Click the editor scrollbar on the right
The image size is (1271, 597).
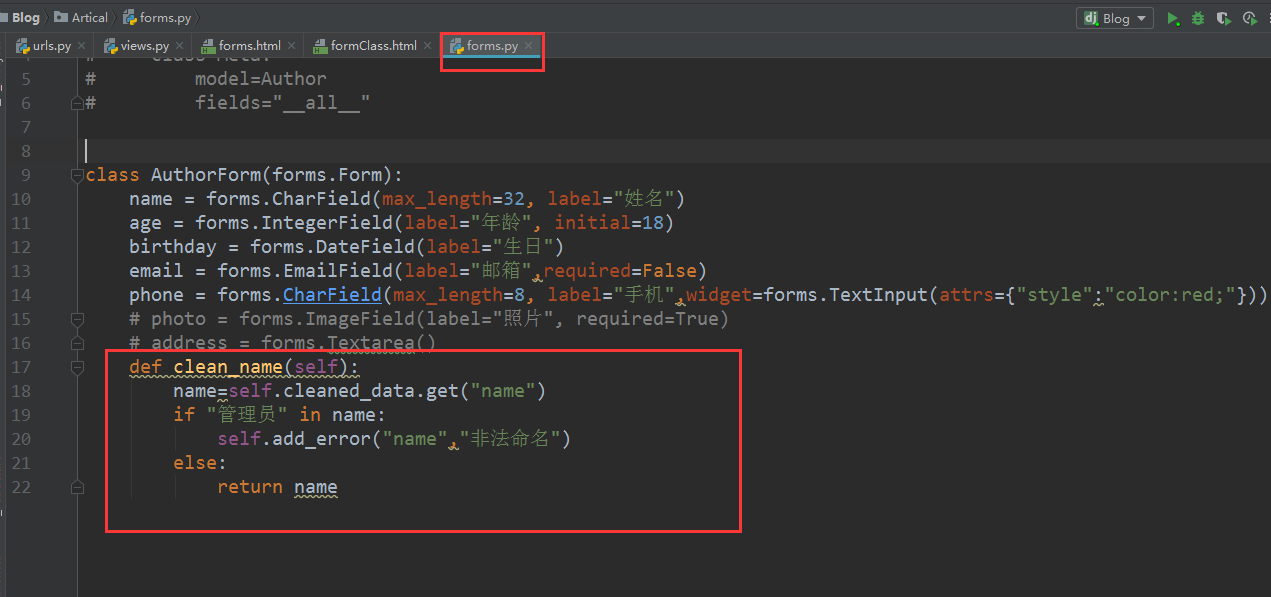1266,300
